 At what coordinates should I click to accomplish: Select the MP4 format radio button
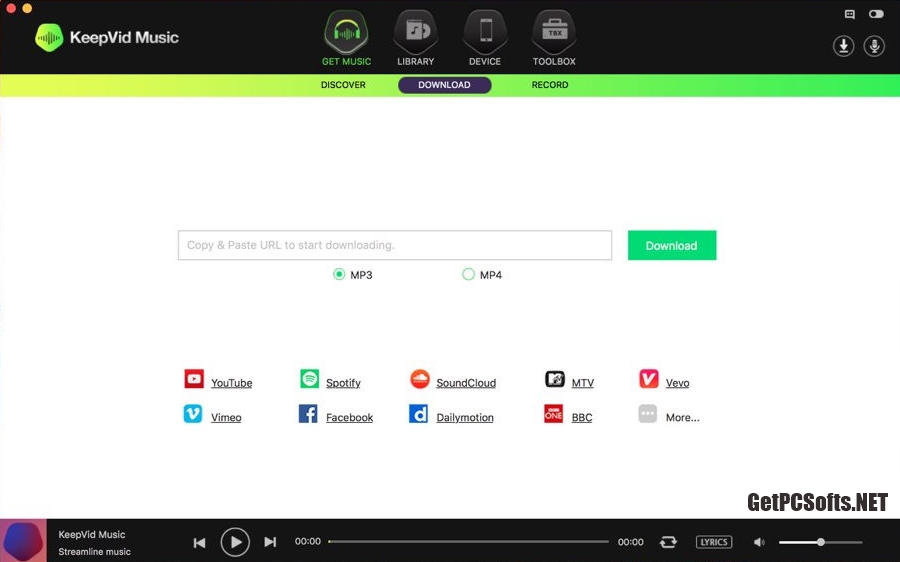pyautogui.click(x=468, y=274)
